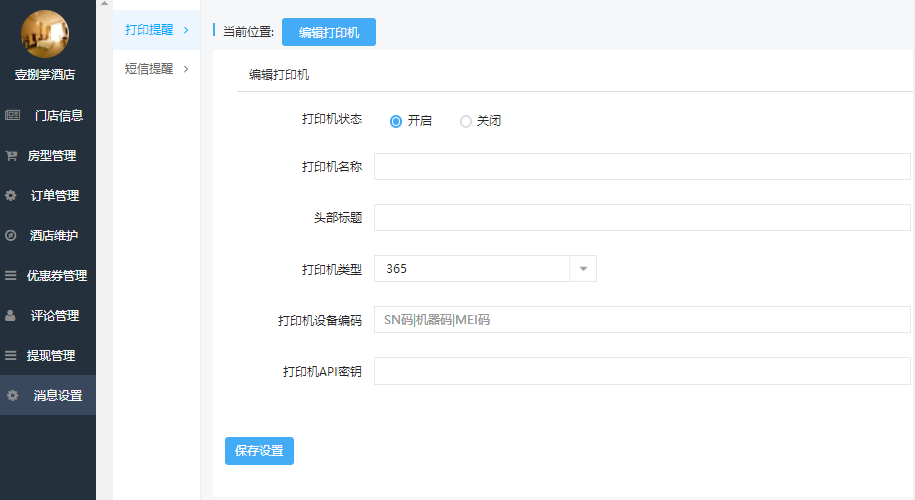
Task: Click chevron next to 打印提醒
Action: coord(186,30)
